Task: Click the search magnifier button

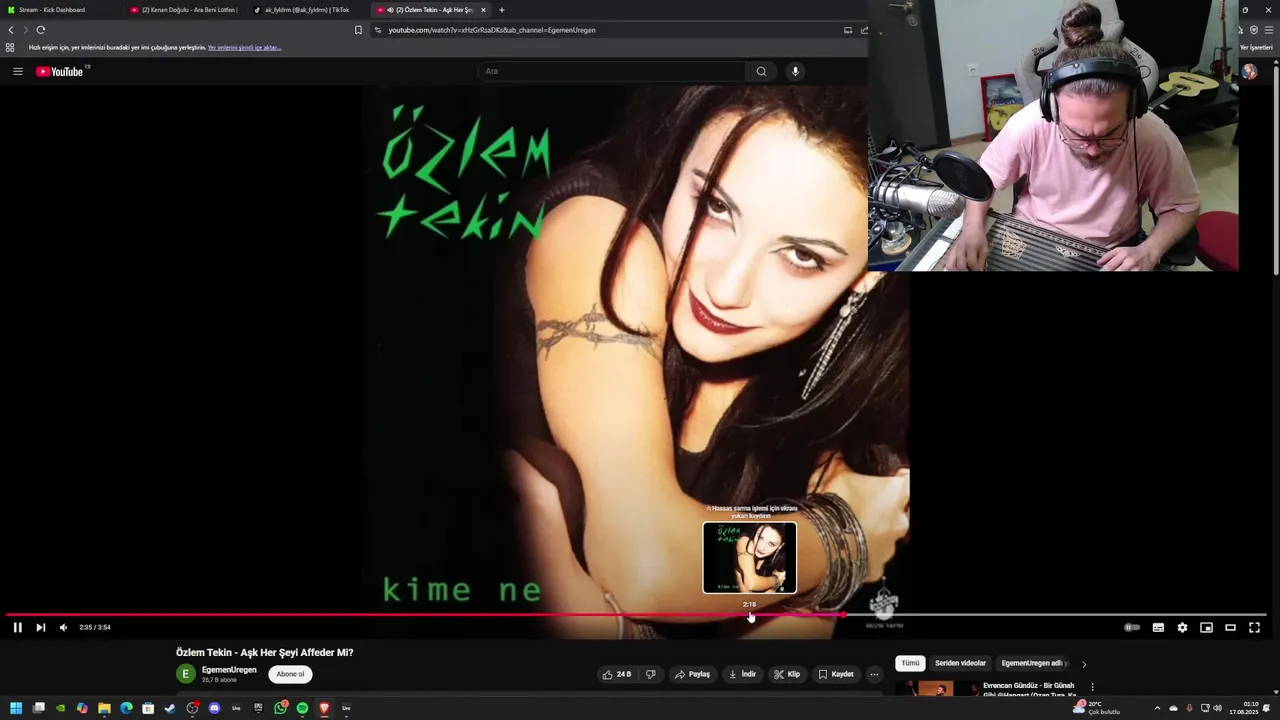Action: [x=761, y=71]
